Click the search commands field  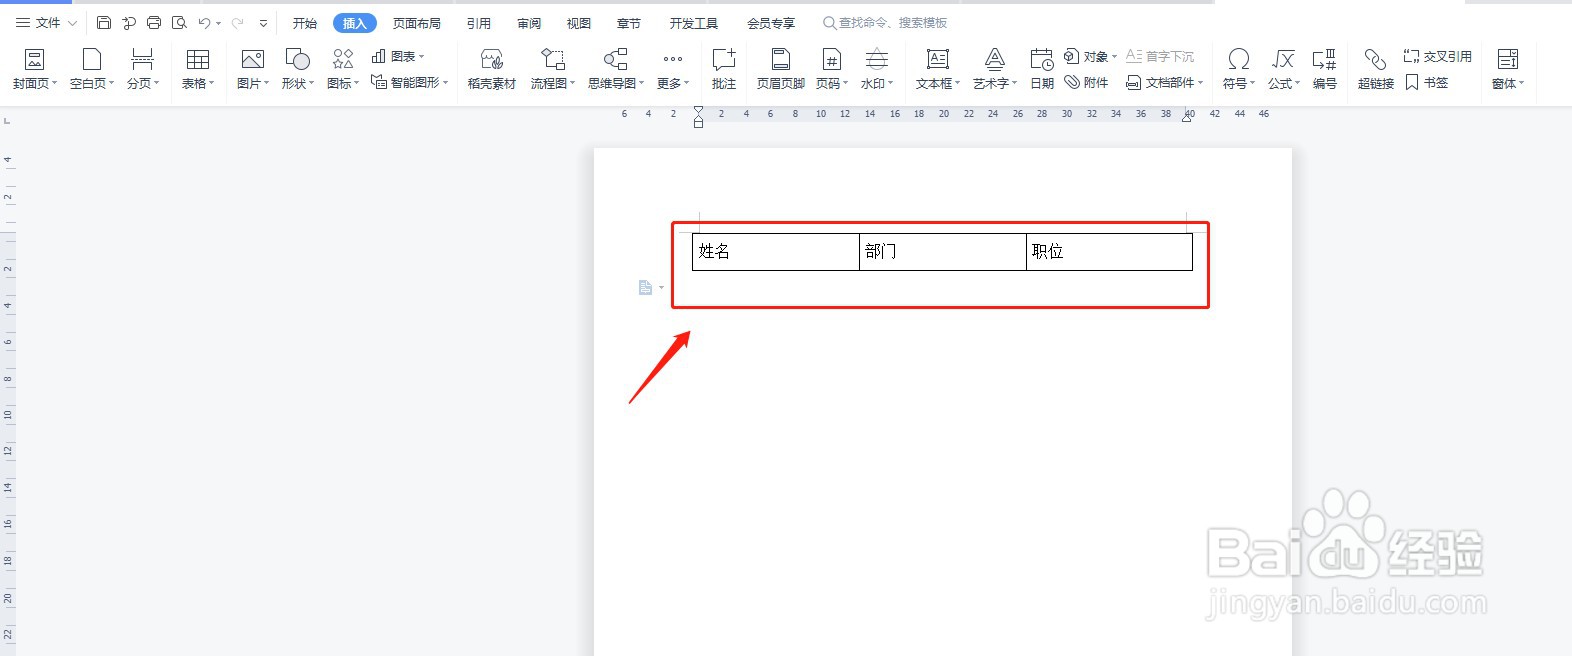tap(886, 22)
